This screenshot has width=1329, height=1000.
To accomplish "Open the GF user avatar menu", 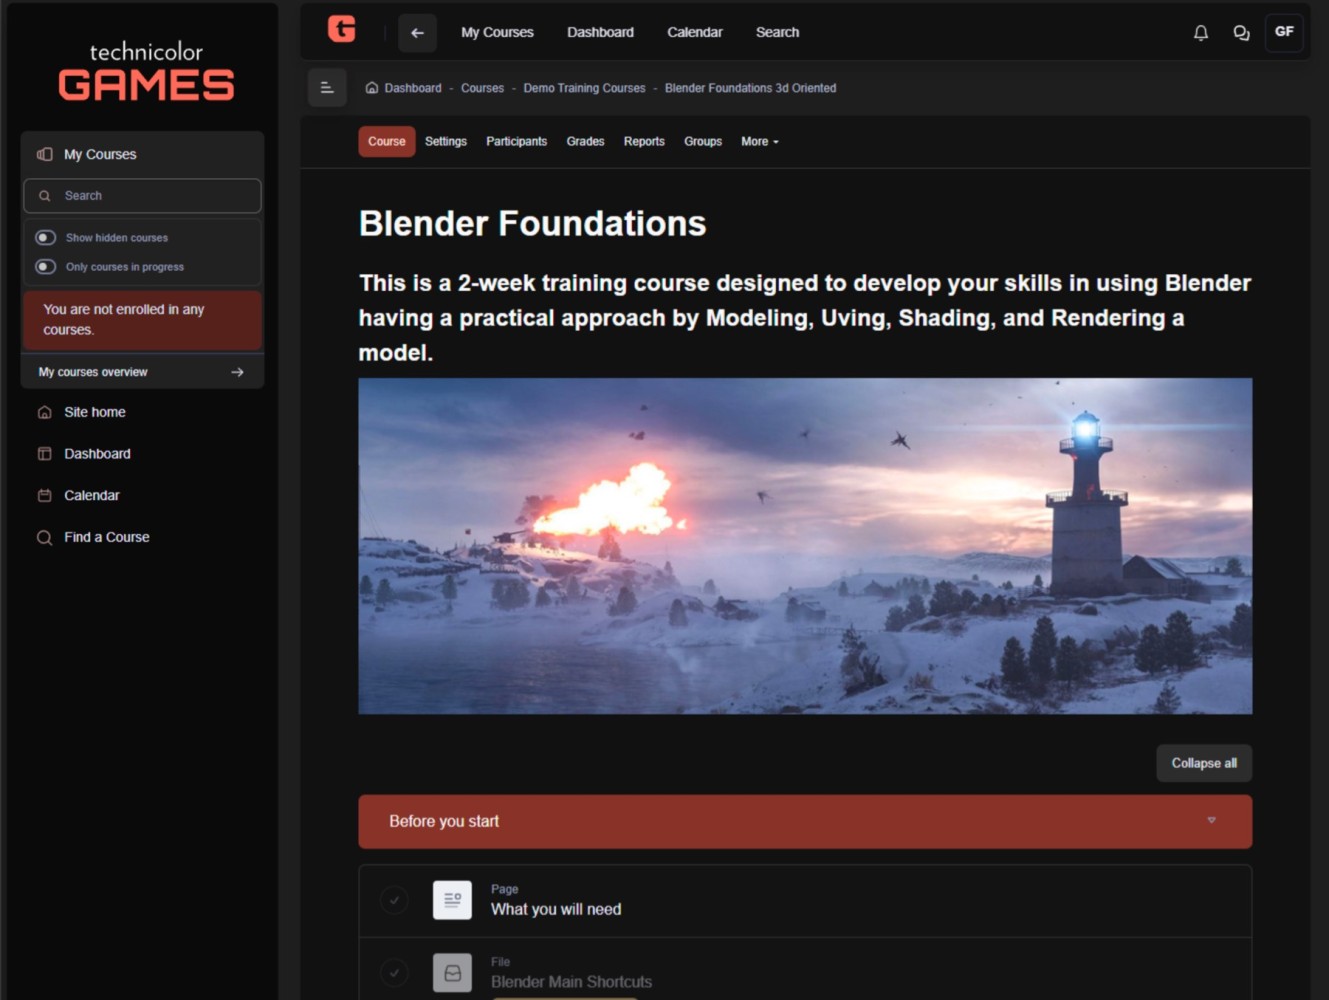I will (1284, 32).
